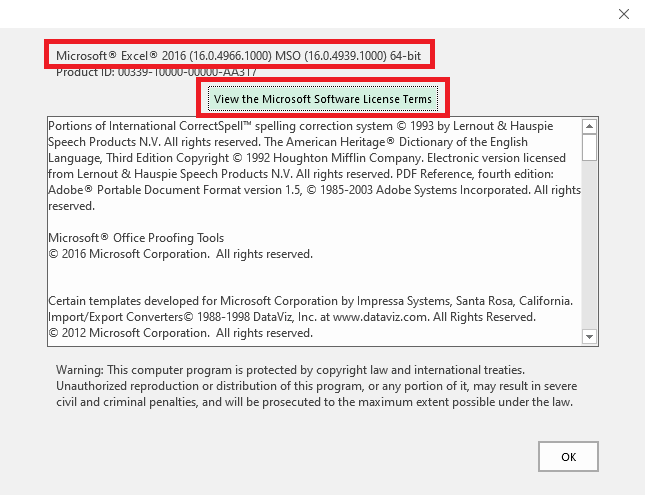View the Microsoft Software License Terms
This screenshot has height=495, width=645.
323,99
